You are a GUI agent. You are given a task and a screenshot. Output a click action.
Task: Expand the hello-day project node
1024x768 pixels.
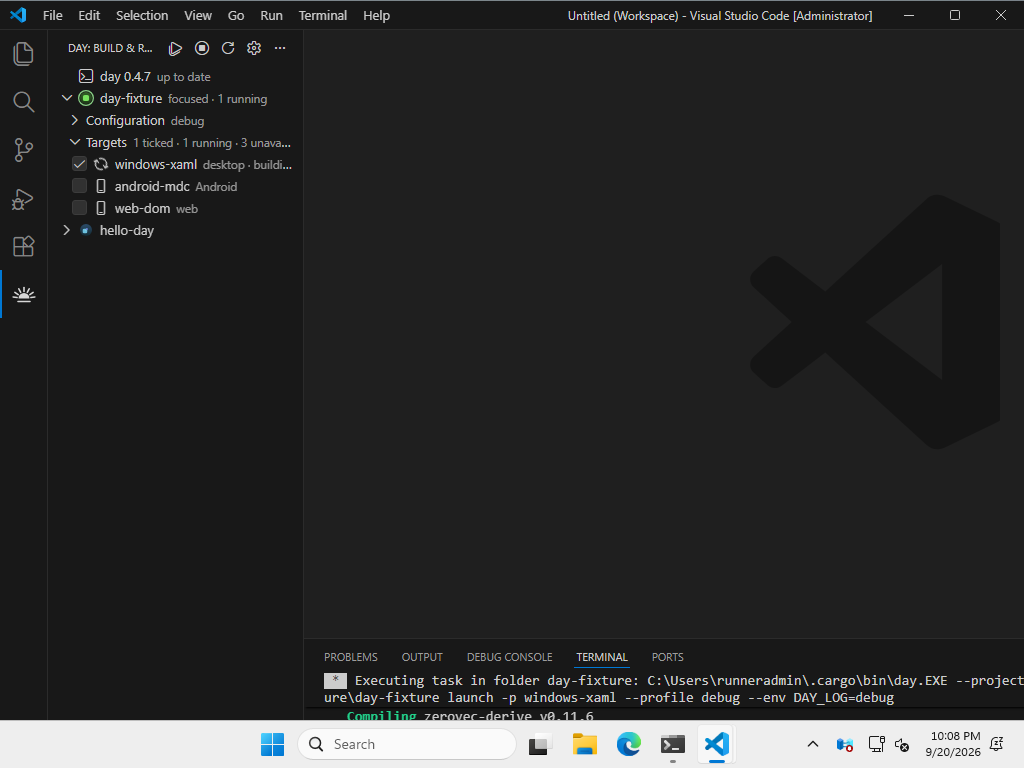(x=67, y=231)
